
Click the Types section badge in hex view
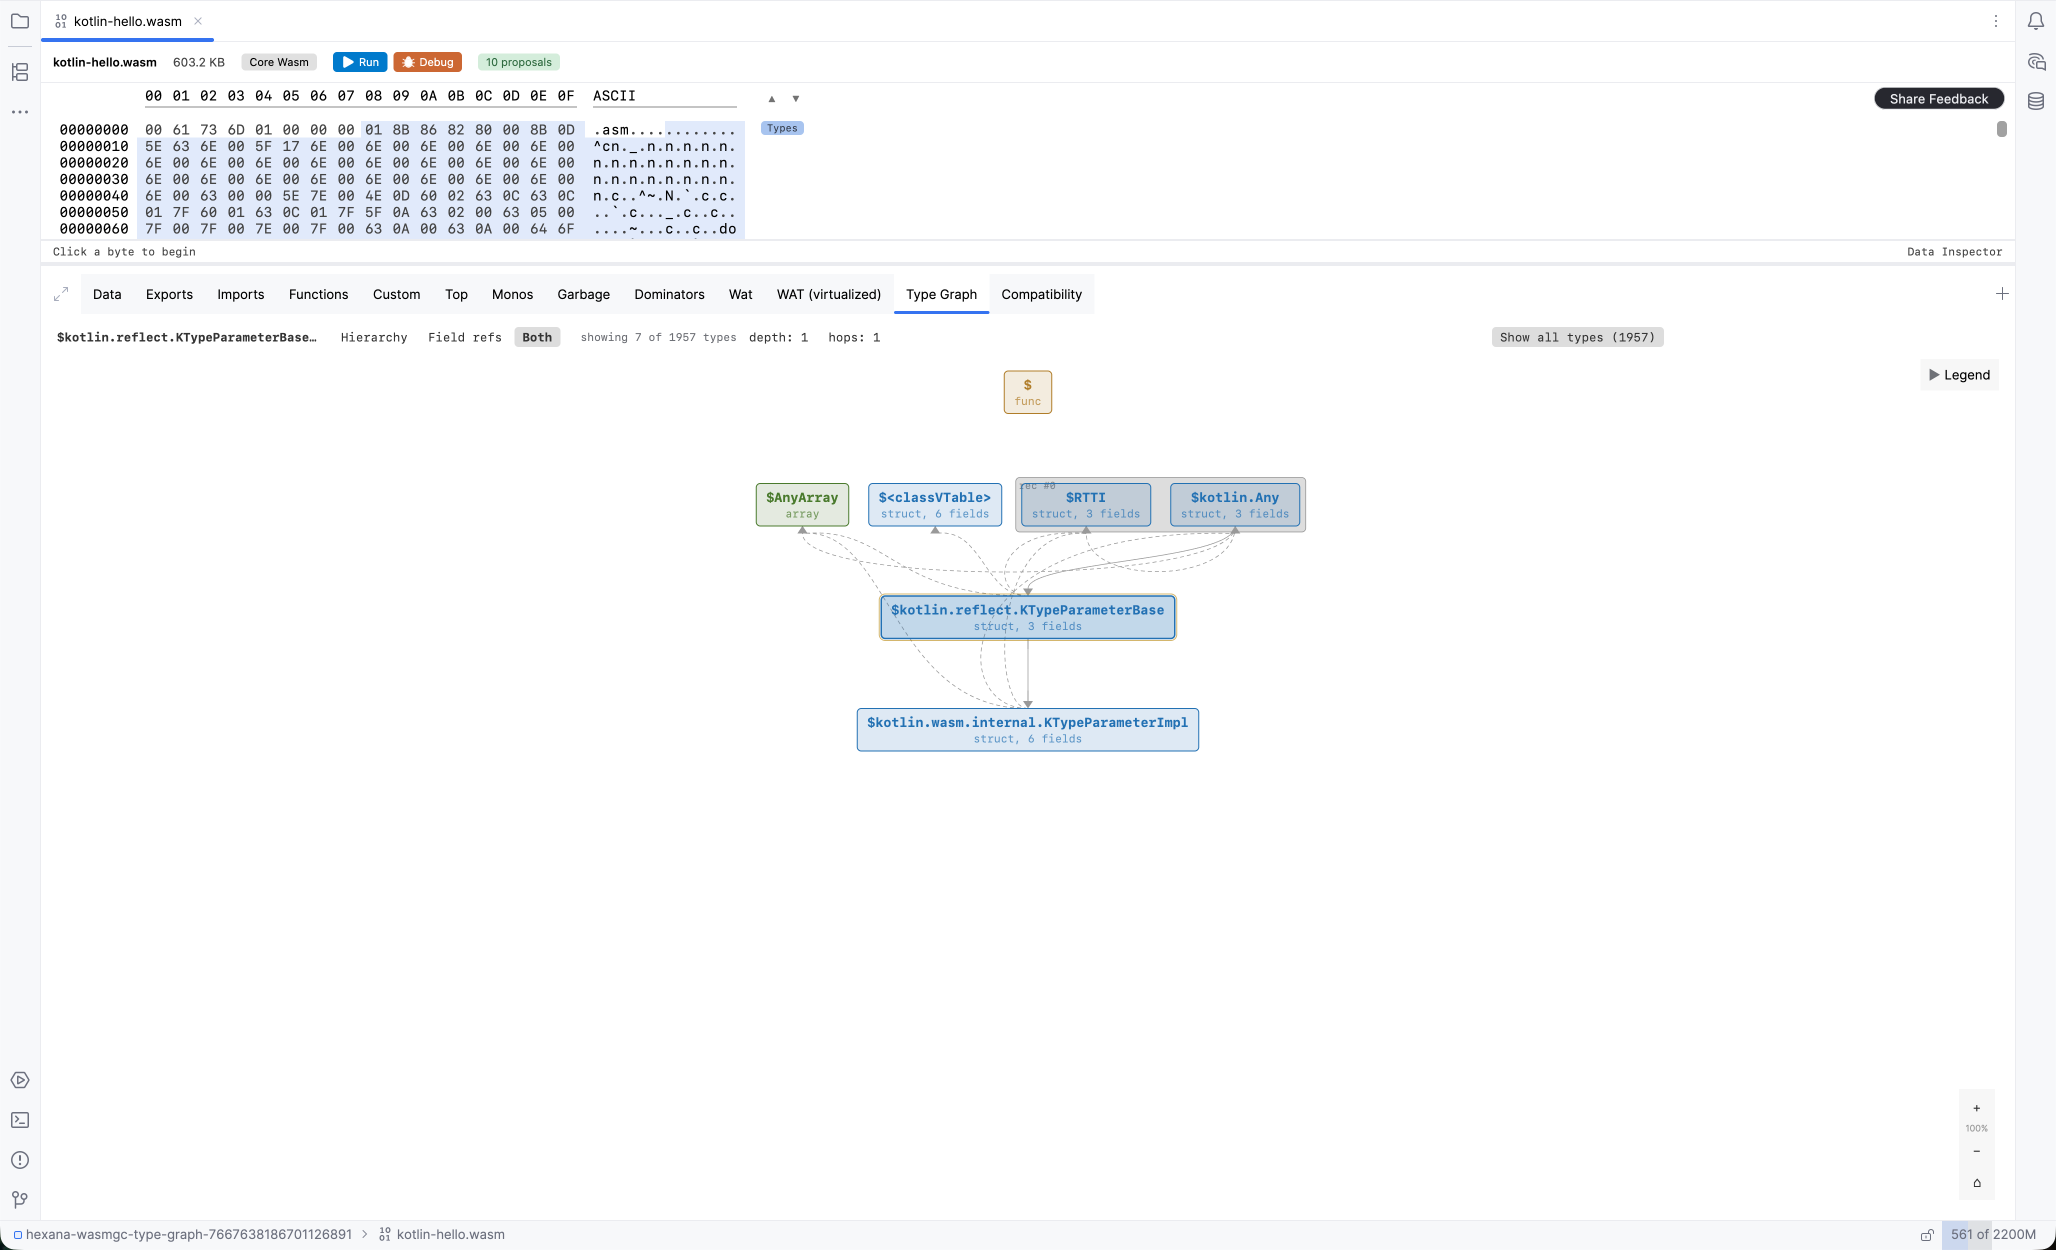pos(782,128)
